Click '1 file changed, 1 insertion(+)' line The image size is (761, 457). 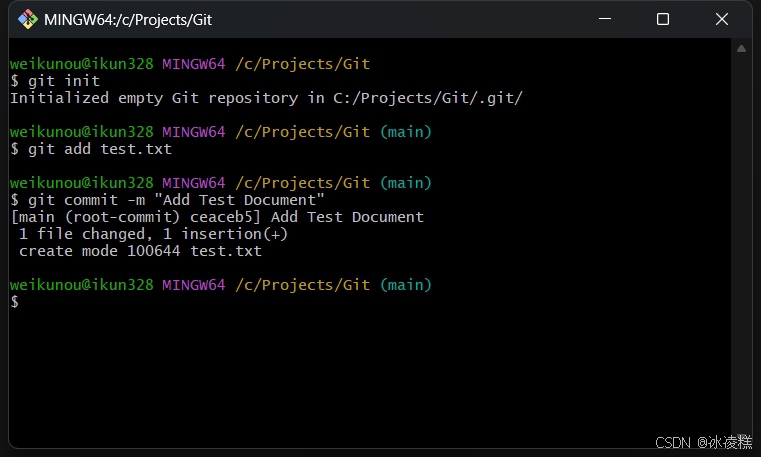[x=153, y=234]
